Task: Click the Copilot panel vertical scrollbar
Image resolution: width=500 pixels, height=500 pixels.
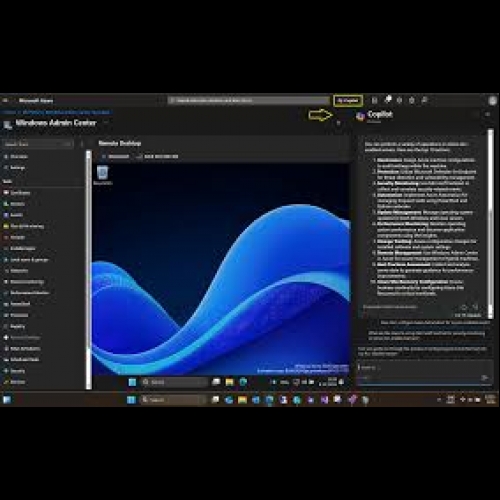Action: click(490, 223)
